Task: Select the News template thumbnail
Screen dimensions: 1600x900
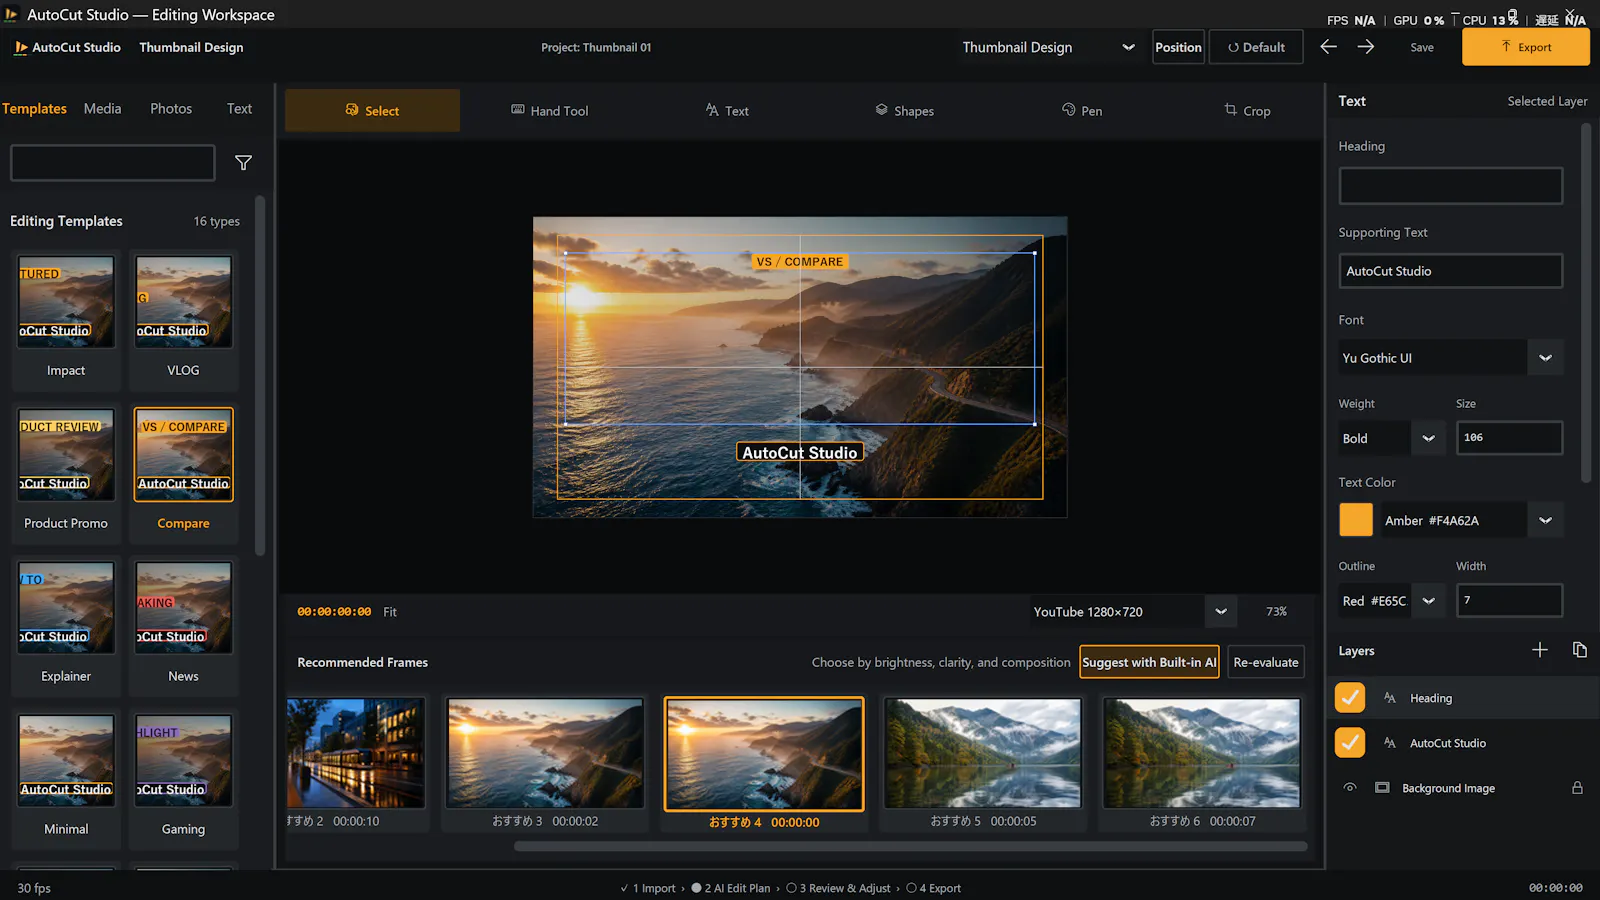Action: pyautogui.click(x=184, y=608)
